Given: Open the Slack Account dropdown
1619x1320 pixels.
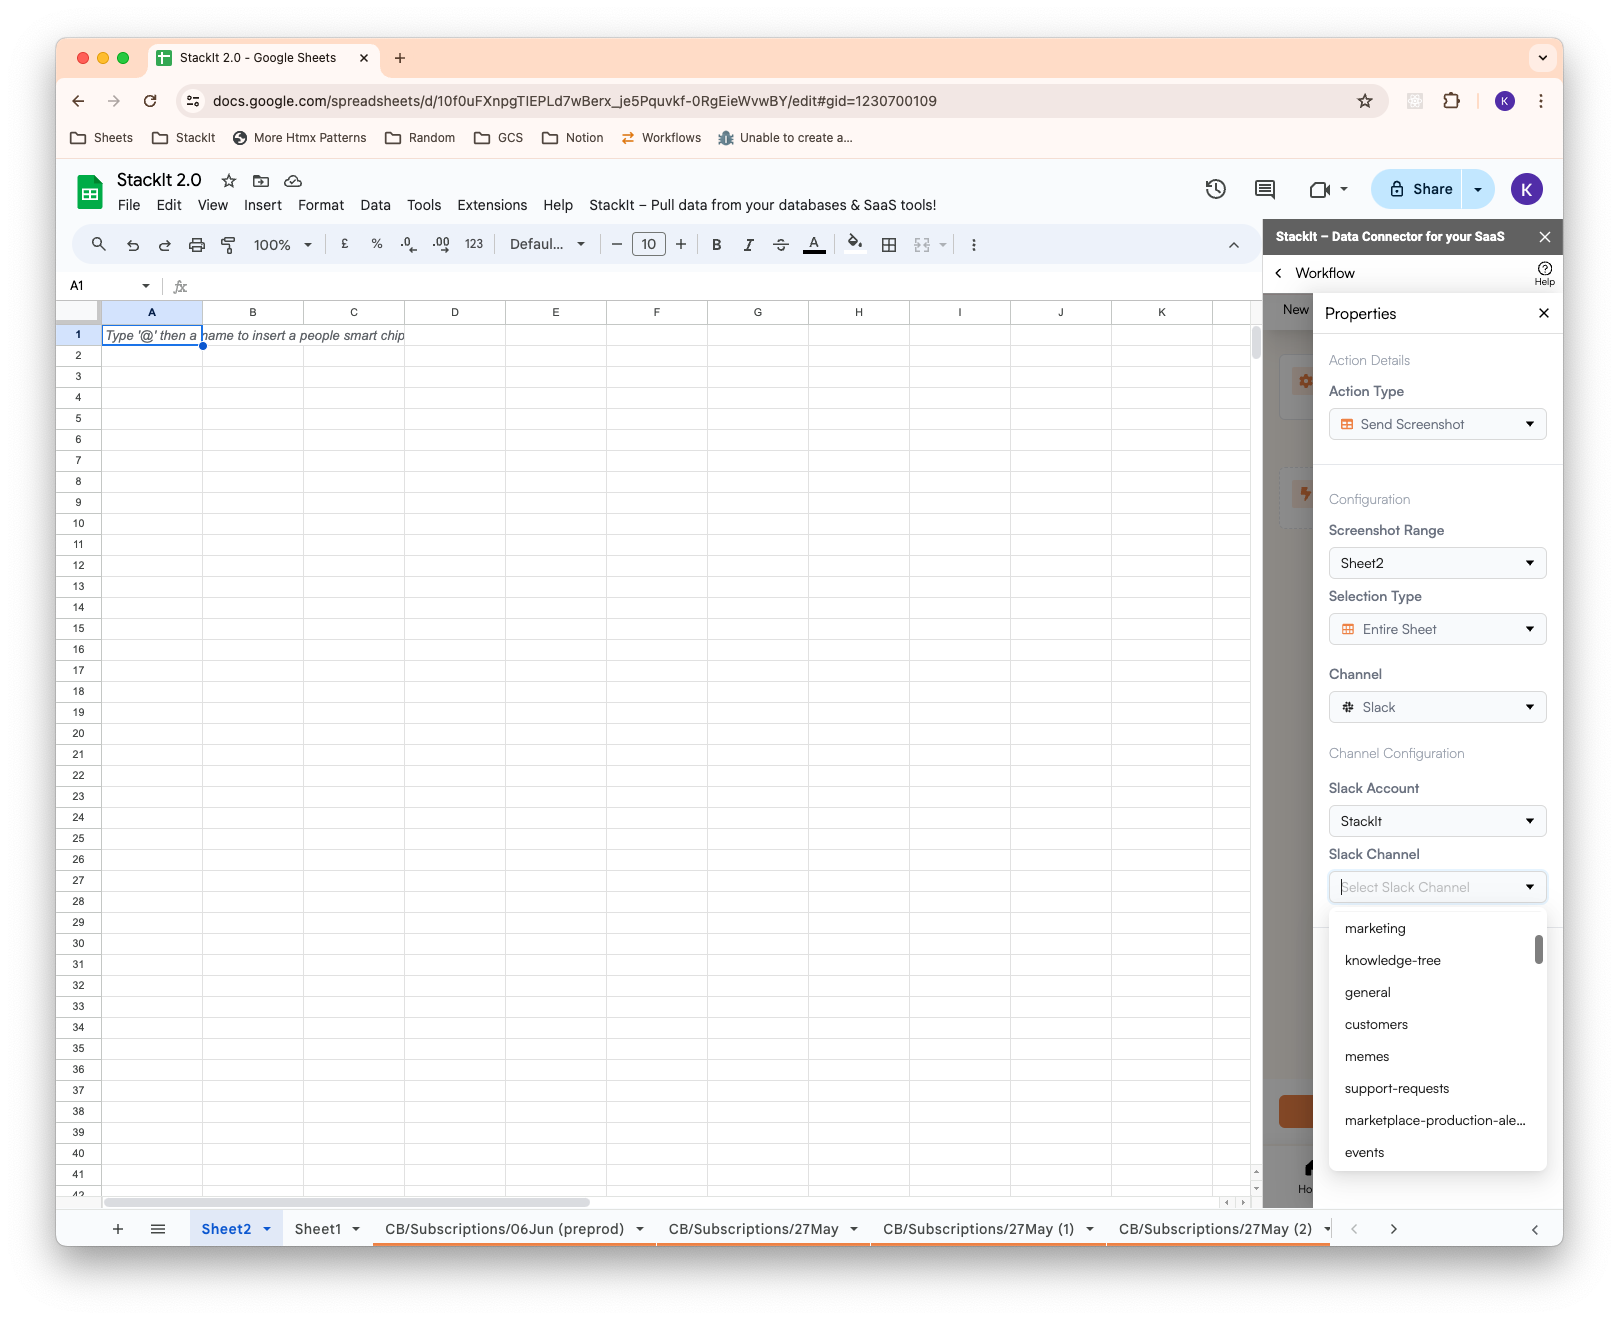Looking at the screenshot, I should tap(1437, 821).
